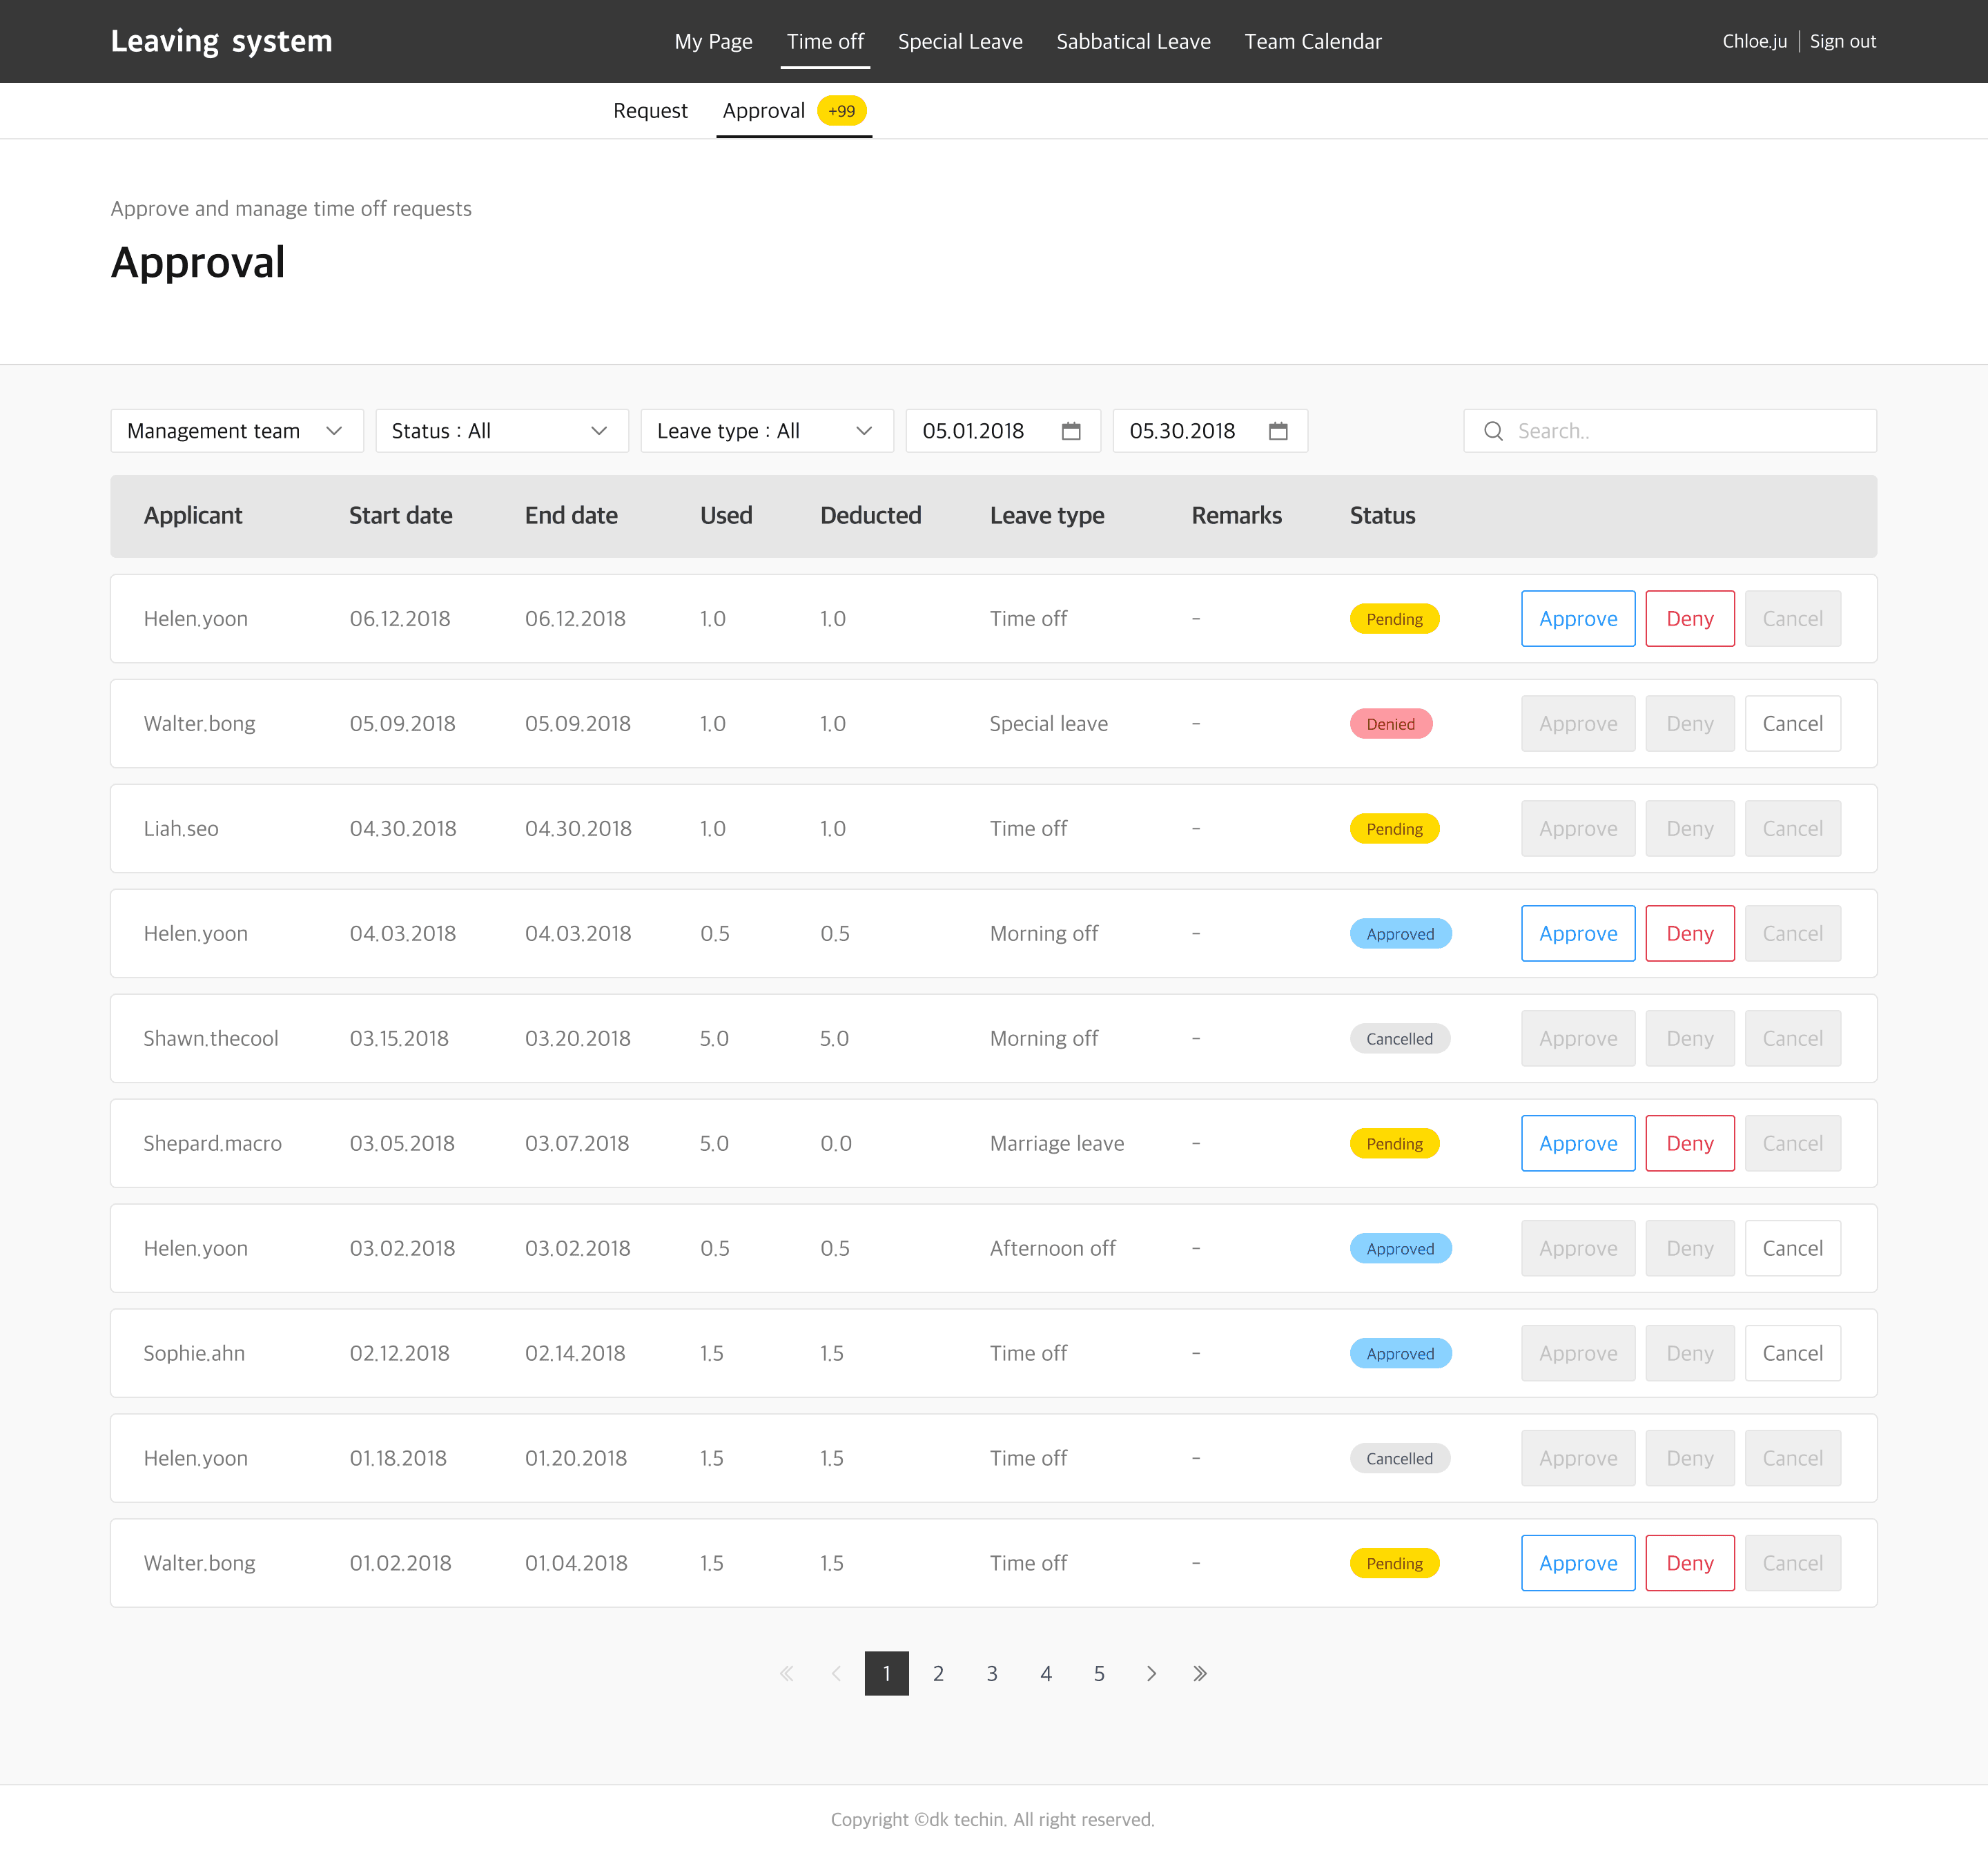Click the Sign out link
This screenshot has width=1988, height=1853.
(x=1842, y=42)
